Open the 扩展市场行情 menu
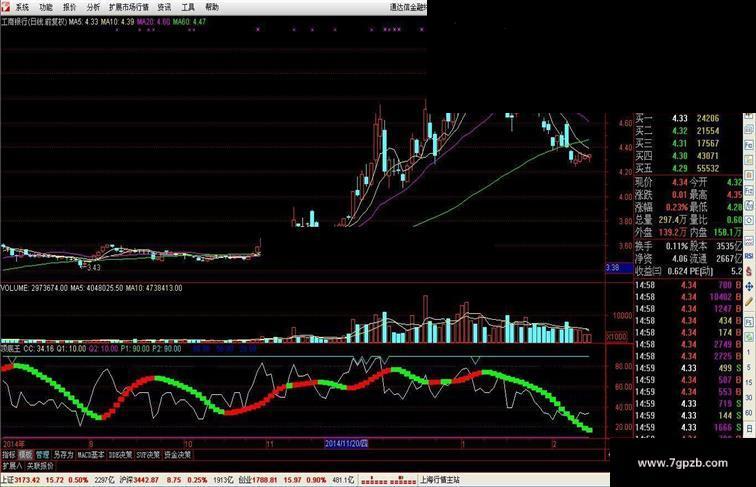 pos(128,7)
